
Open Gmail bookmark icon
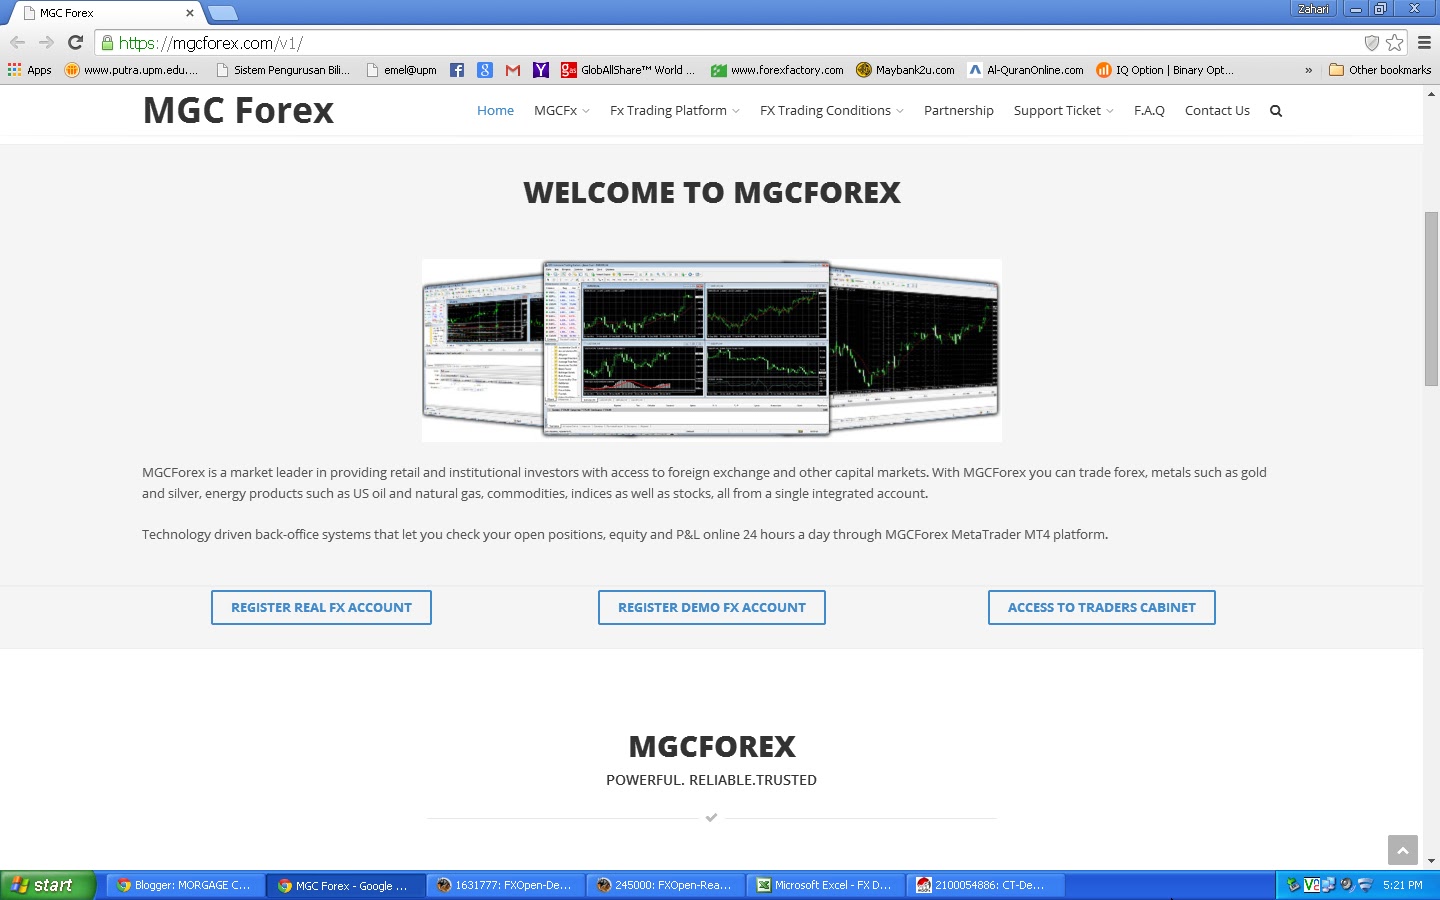[x=513, y=70]
